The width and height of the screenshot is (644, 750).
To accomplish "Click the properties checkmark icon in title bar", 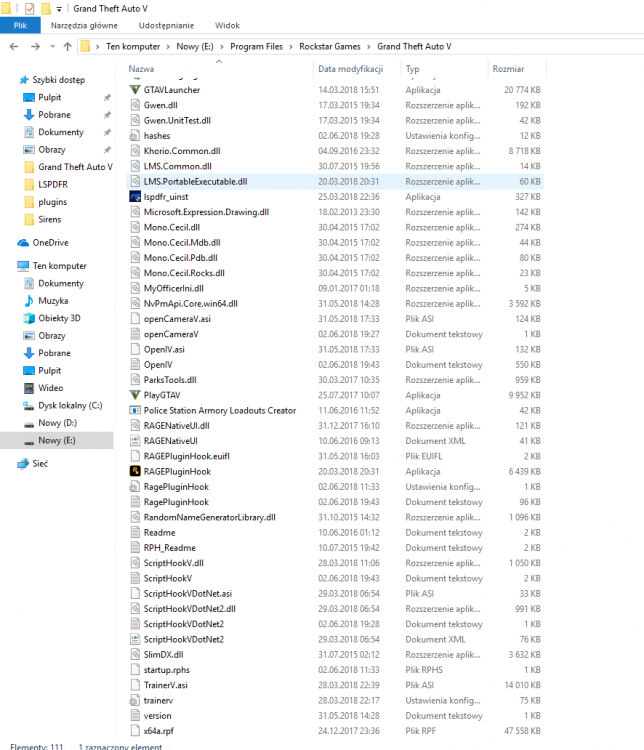I will tap(30, 9).
